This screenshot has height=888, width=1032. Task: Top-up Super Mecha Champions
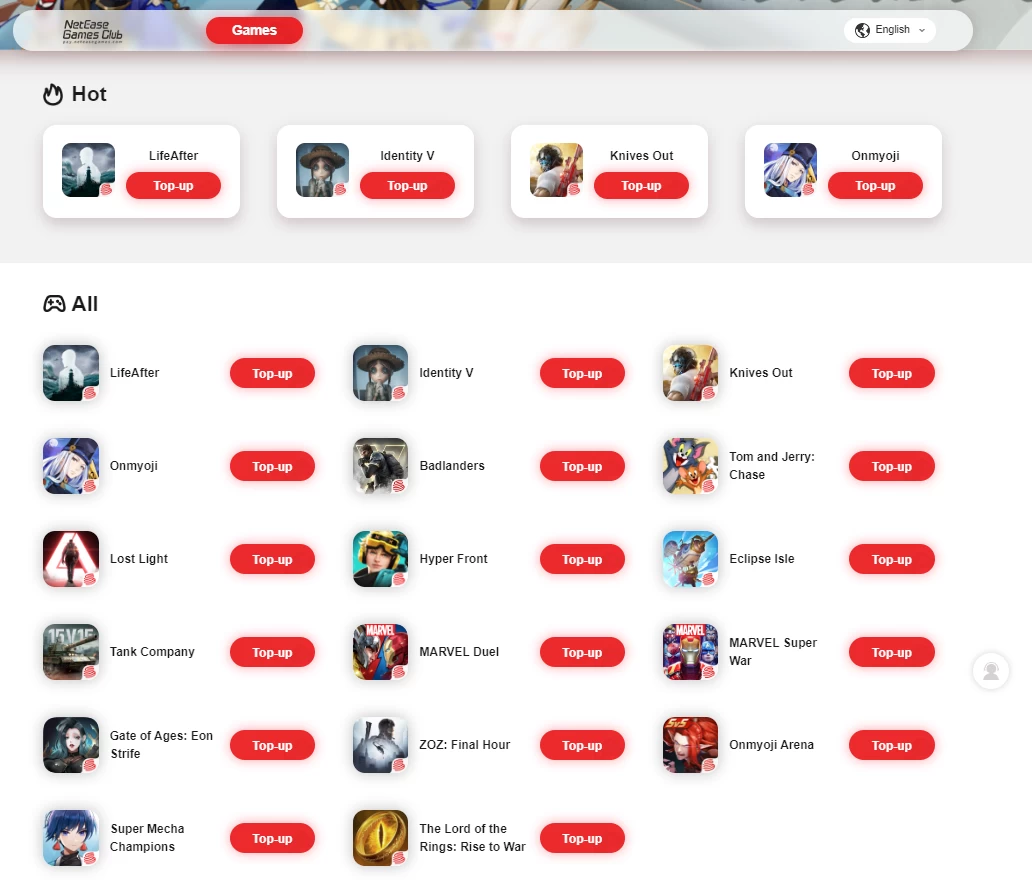click(272, 838)
